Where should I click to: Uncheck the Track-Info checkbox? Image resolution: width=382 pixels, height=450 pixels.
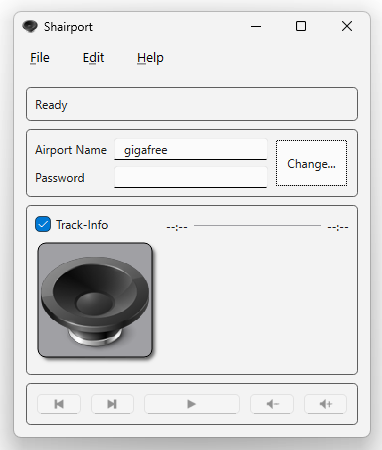pos(43,224)
